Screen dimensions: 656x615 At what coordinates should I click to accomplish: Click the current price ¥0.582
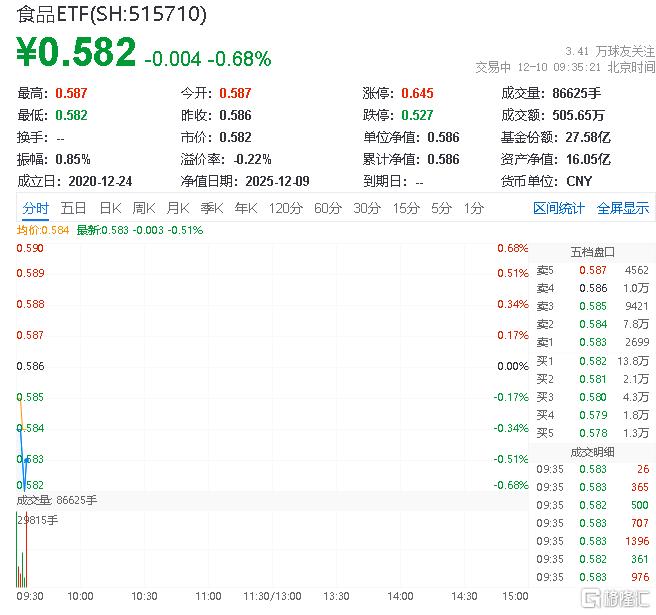(76, 52)
